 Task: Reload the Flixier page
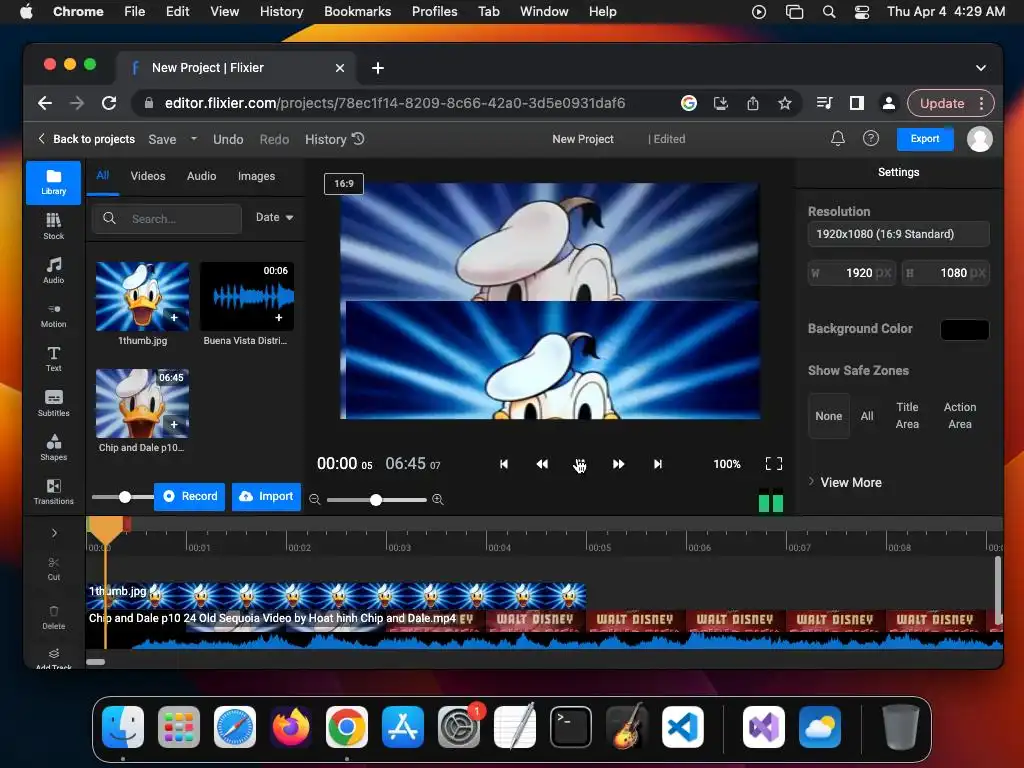coord(109,103)
